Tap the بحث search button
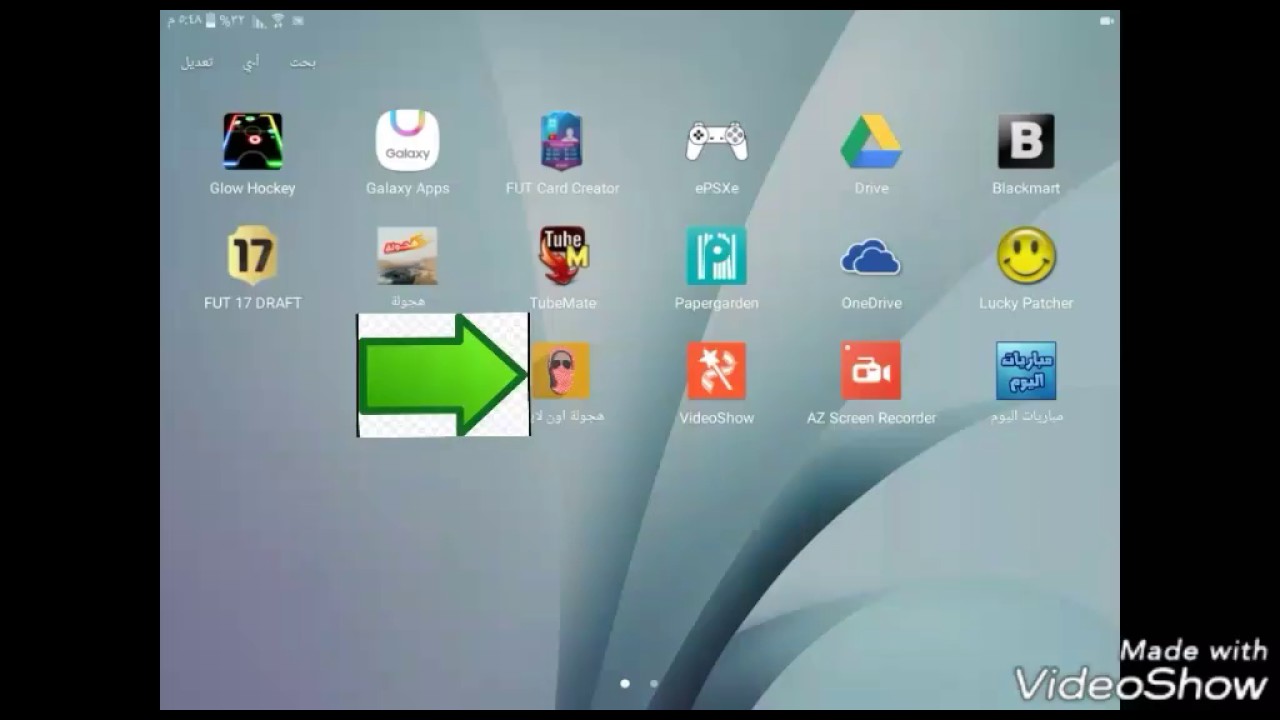 (303, 62)
